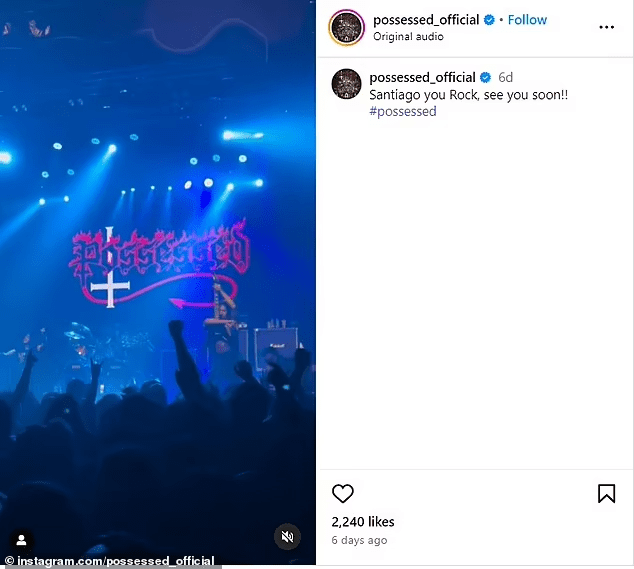Image resolution: width=634 pixels, height=569 pixels.
Task: Click the 6d time label beside username
Action: tap(505, 77)
